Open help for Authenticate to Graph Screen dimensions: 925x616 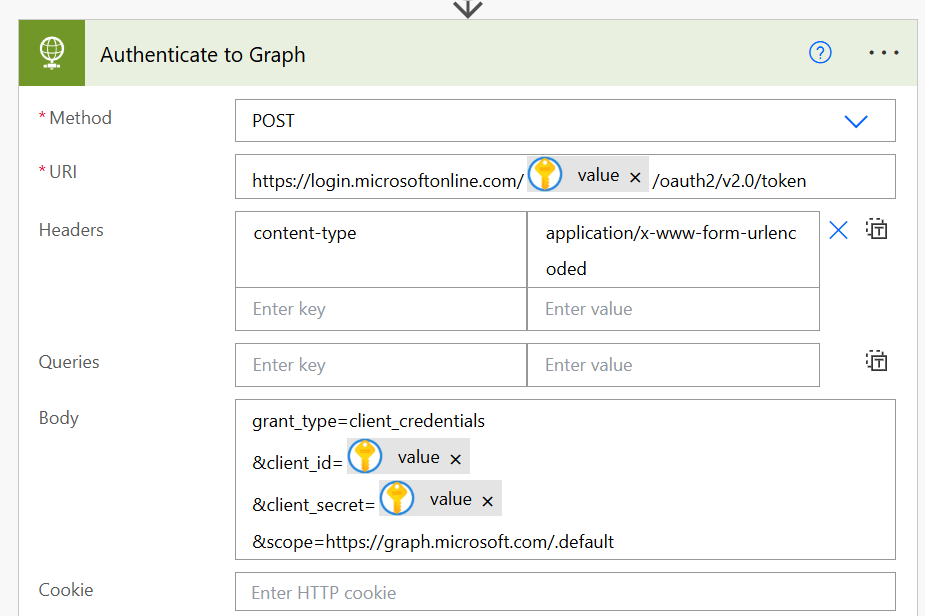click(820, 54)
